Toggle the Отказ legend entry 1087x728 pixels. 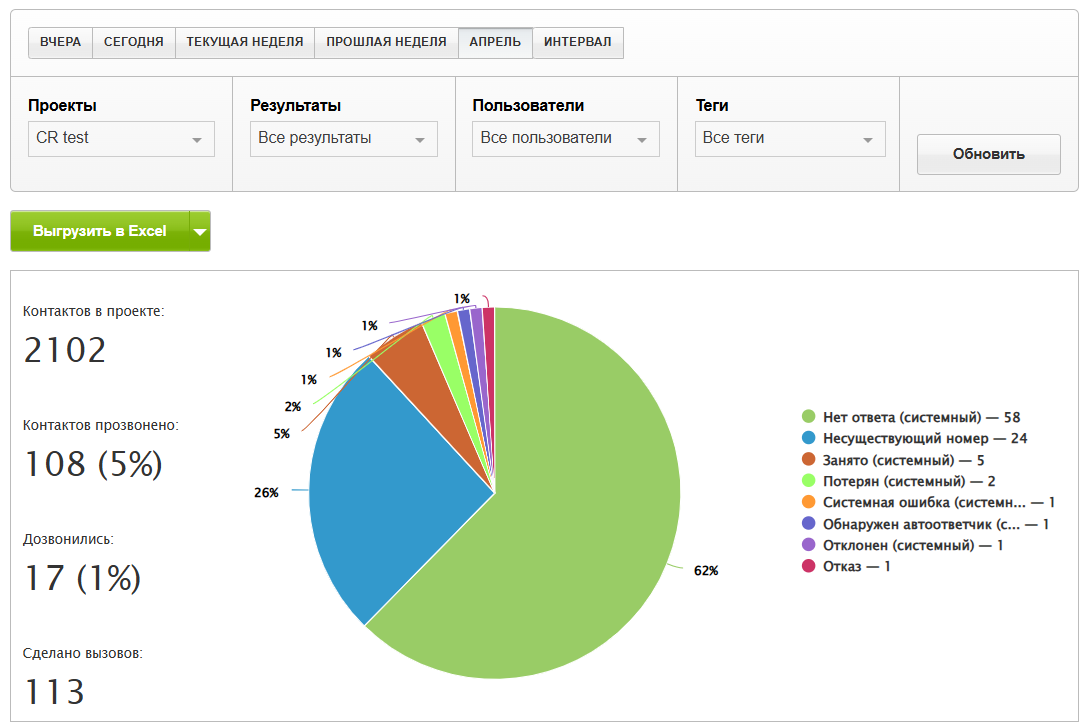845,567
